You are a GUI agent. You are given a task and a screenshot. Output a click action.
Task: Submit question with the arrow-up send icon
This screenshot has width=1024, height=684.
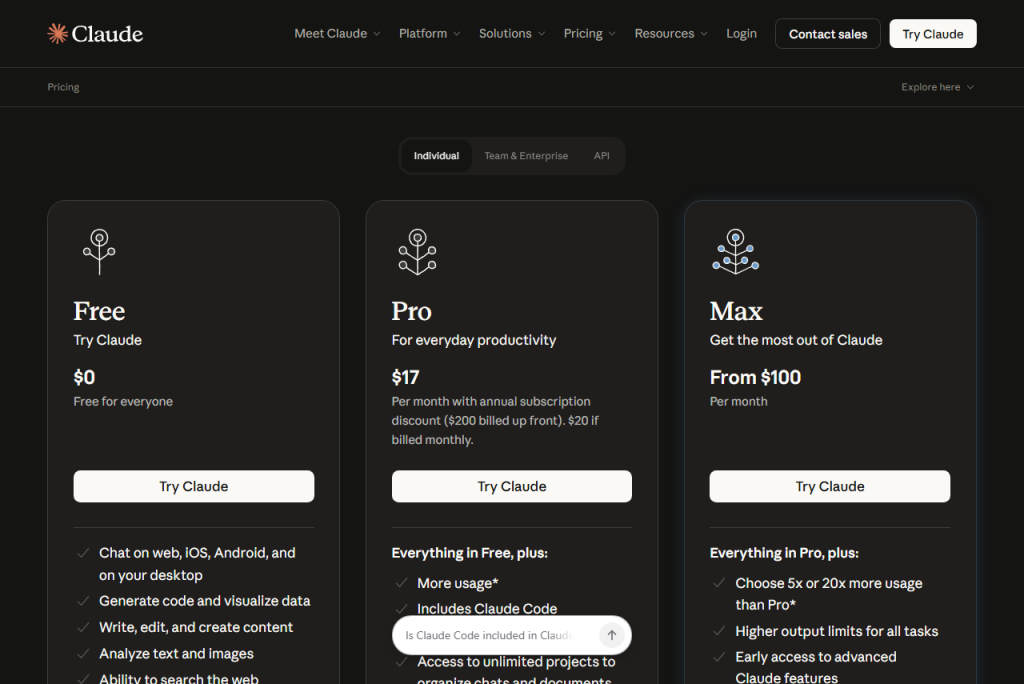click(x=612, y=635)
